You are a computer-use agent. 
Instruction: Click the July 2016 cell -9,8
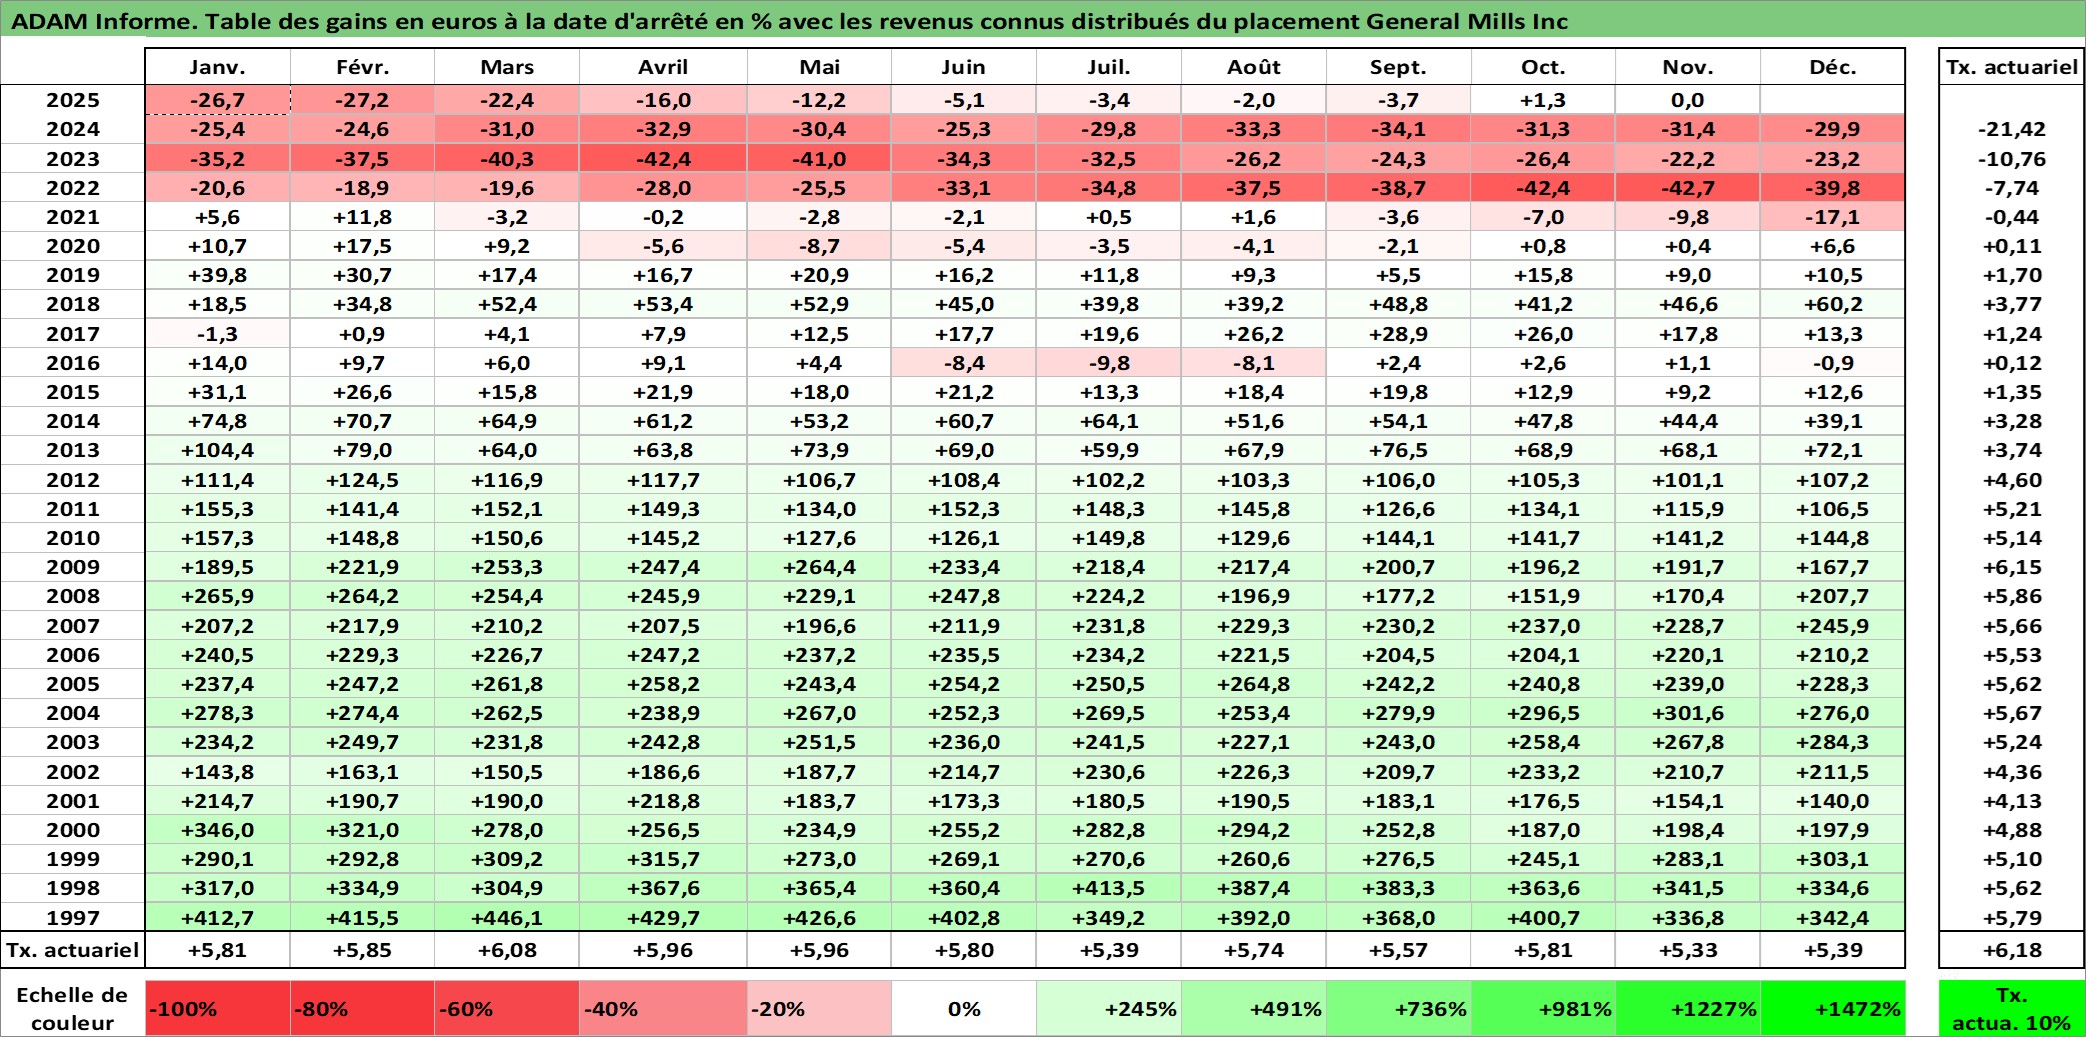pyautogui.click(x=1109, y=363)
